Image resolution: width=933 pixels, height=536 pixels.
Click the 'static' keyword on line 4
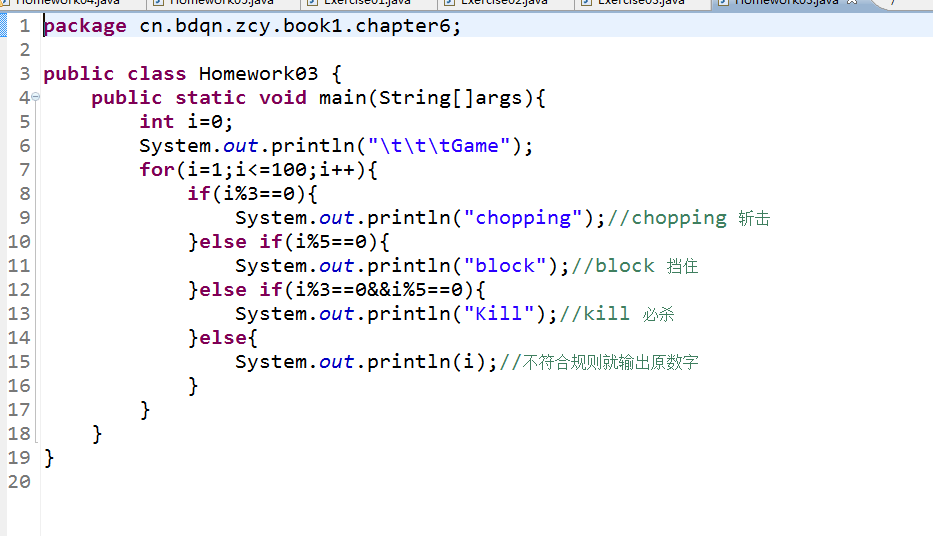[211, 98]
